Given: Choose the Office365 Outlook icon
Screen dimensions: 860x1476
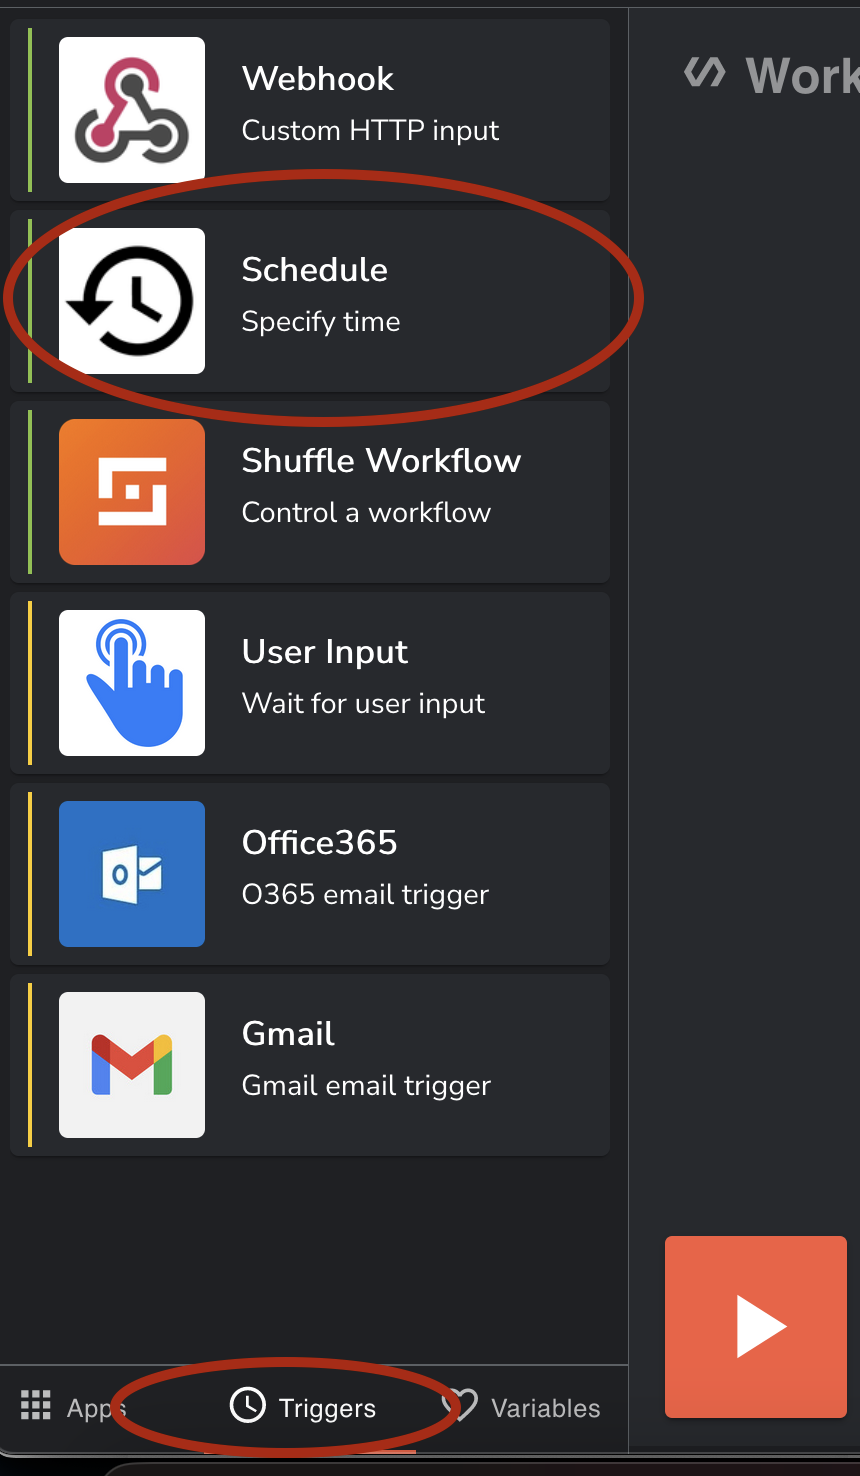Looking at the screenshot, I should [132, 874].
